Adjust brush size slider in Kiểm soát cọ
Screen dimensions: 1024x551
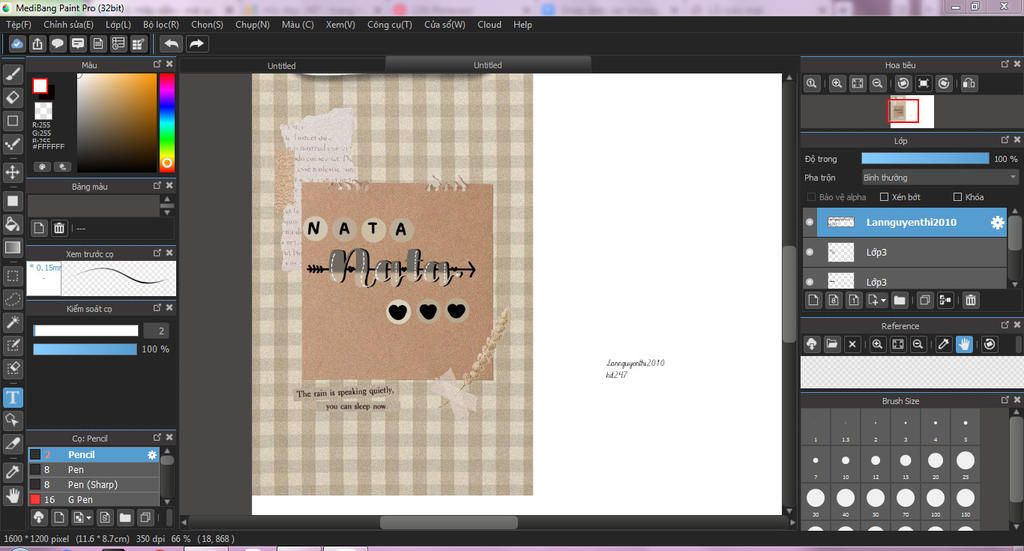(x=86, y=331)
